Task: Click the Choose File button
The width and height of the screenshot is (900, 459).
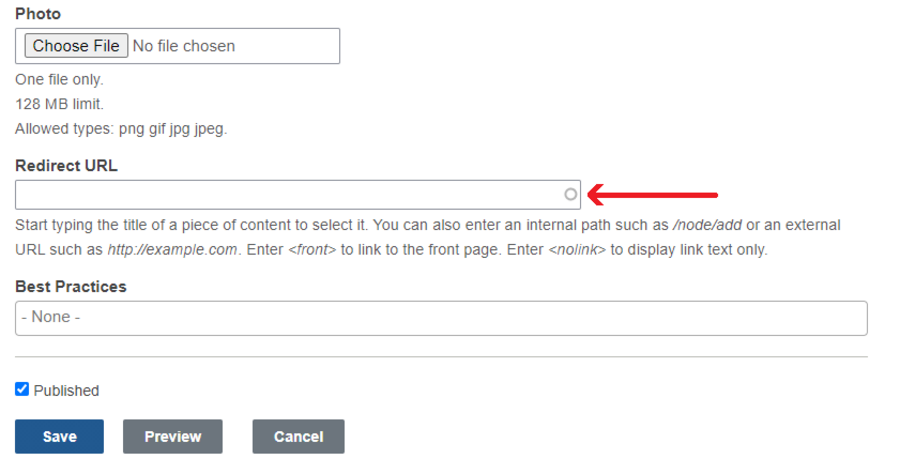Action: click(76, 46)
